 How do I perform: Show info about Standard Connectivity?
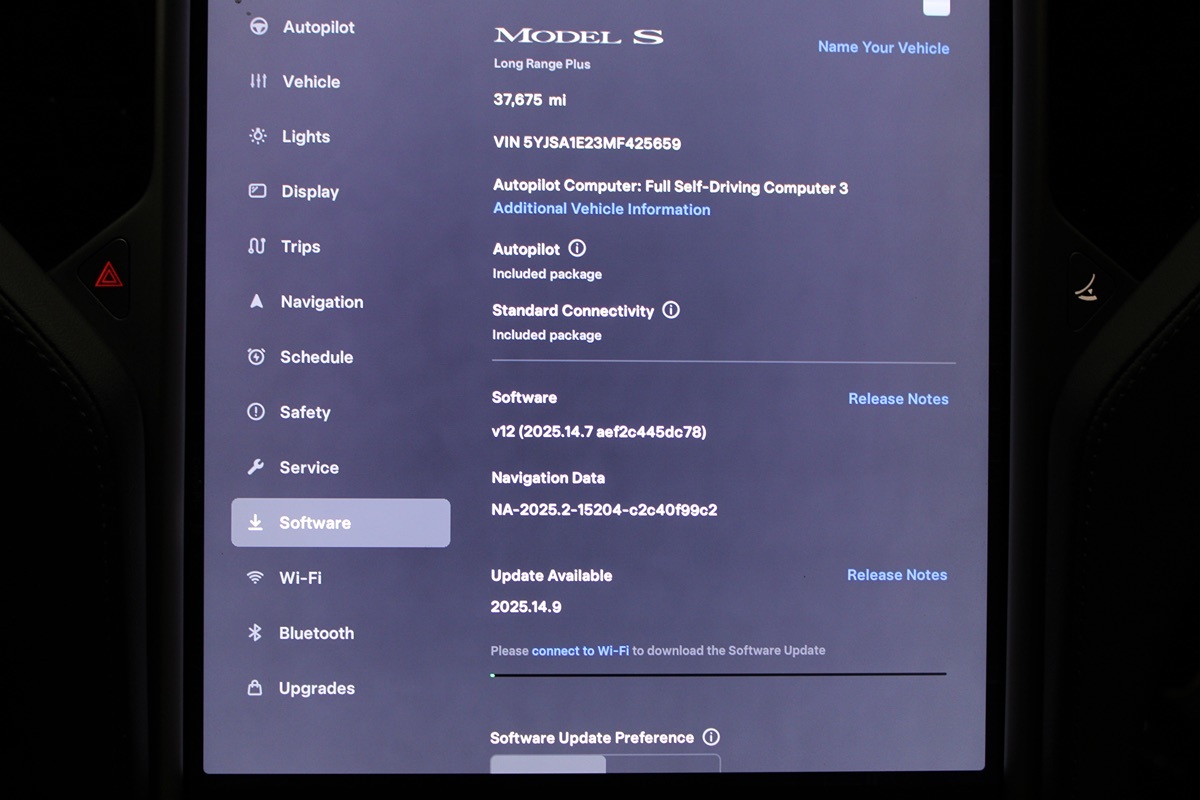pyautogui.click(x=671, y=310)
